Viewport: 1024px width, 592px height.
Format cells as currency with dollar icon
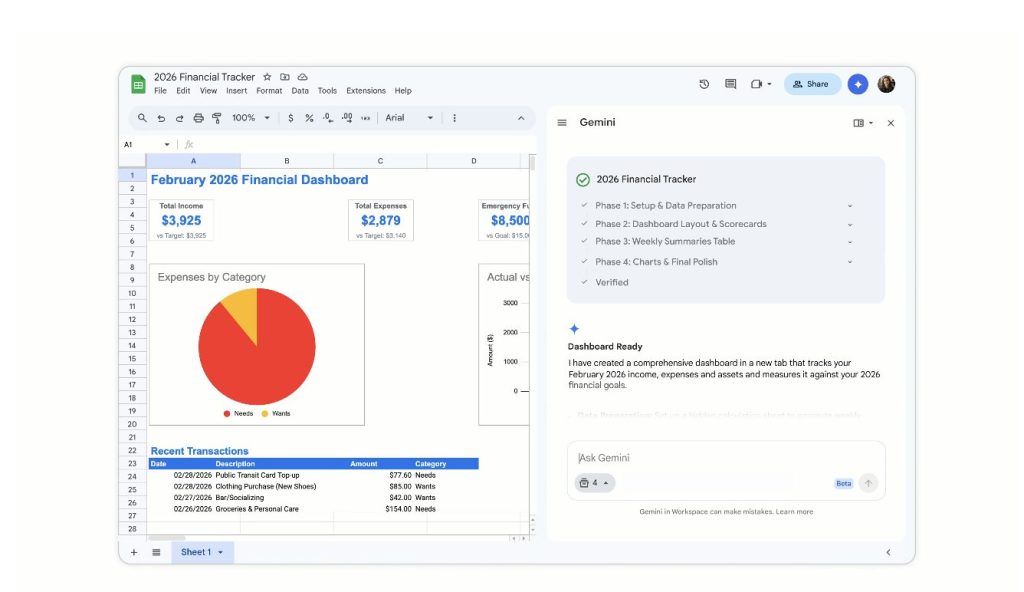[x=291, y=118]
